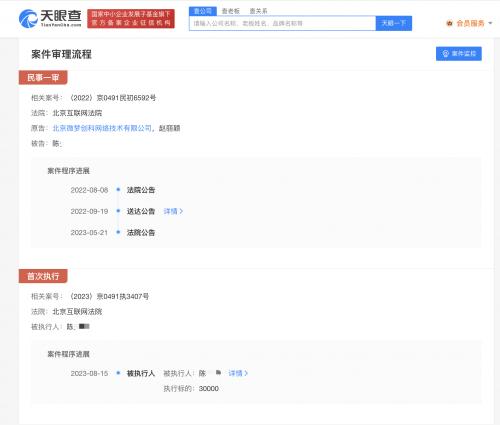Click the Tianyancha logo icon
The image size is (500, 425).
[28, 19]
